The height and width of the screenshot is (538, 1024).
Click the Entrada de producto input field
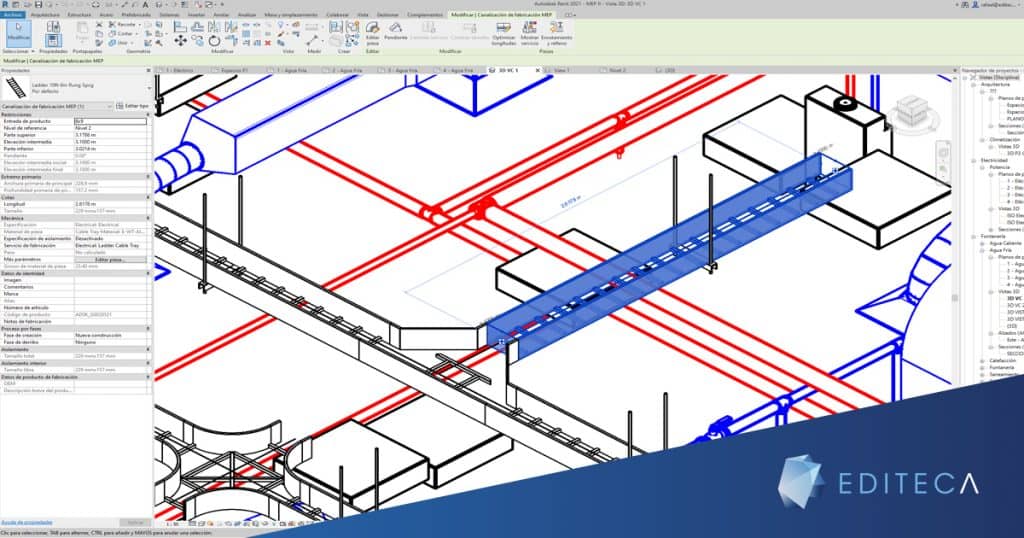pos(110,121)
